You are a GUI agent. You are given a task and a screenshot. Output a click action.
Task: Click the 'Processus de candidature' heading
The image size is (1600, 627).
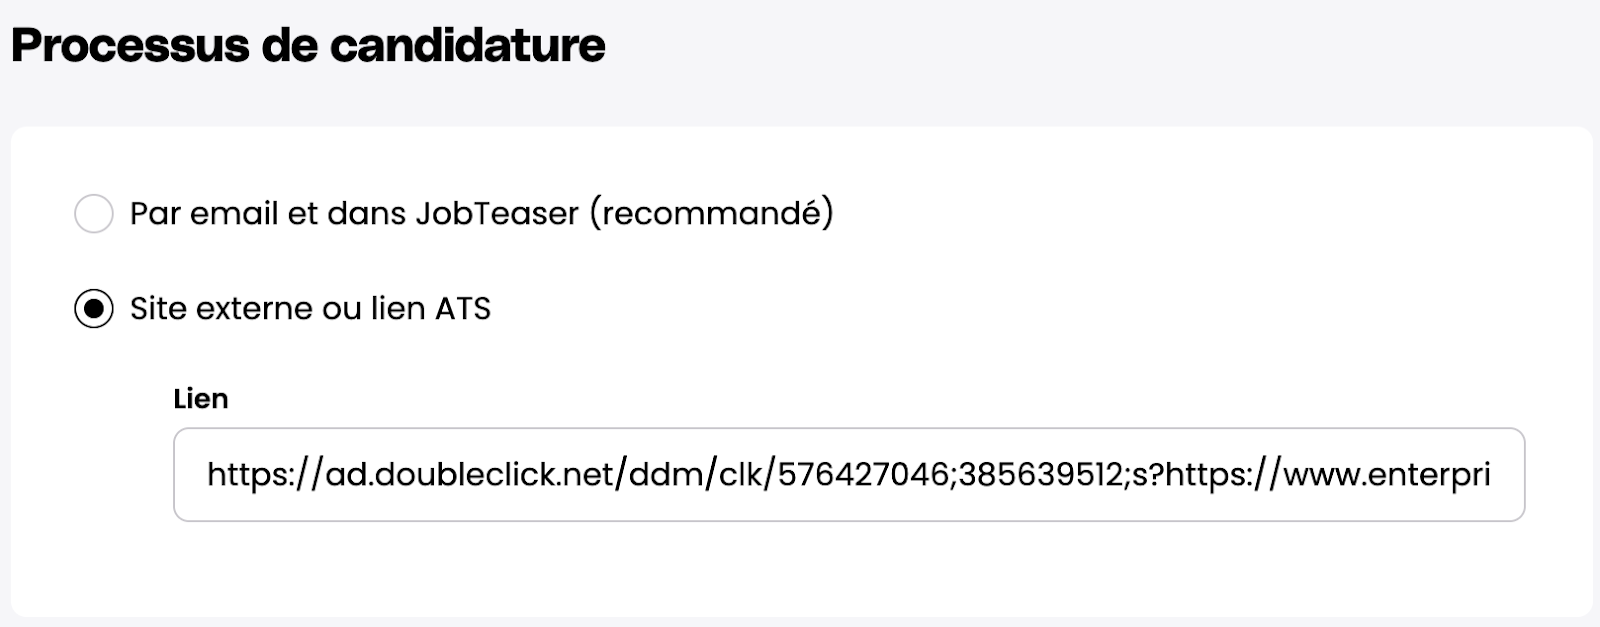coord(309,46)
